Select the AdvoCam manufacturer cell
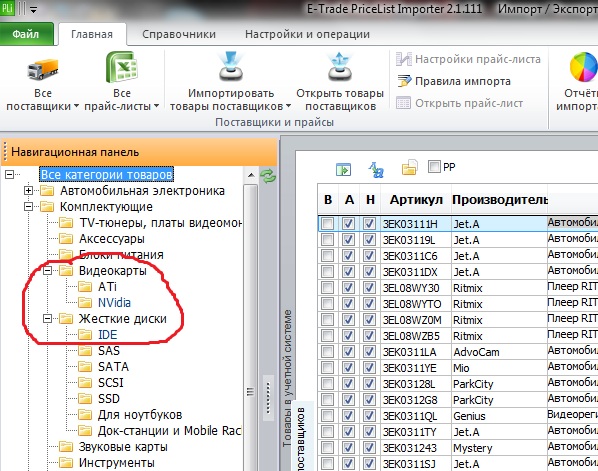The image size is (598, 471). (499, 352)
